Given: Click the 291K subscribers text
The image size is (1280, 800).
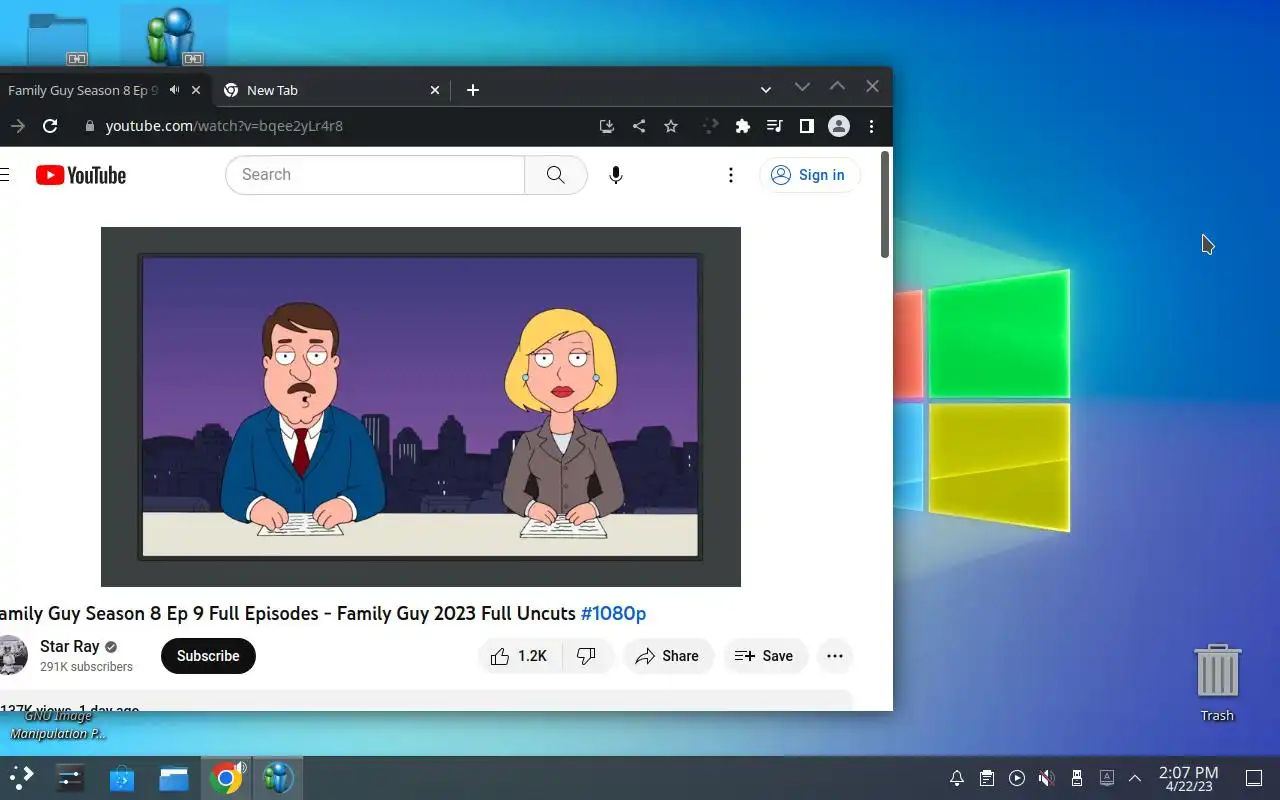Looking at the screenshot, I should click(x=86, y=667).
